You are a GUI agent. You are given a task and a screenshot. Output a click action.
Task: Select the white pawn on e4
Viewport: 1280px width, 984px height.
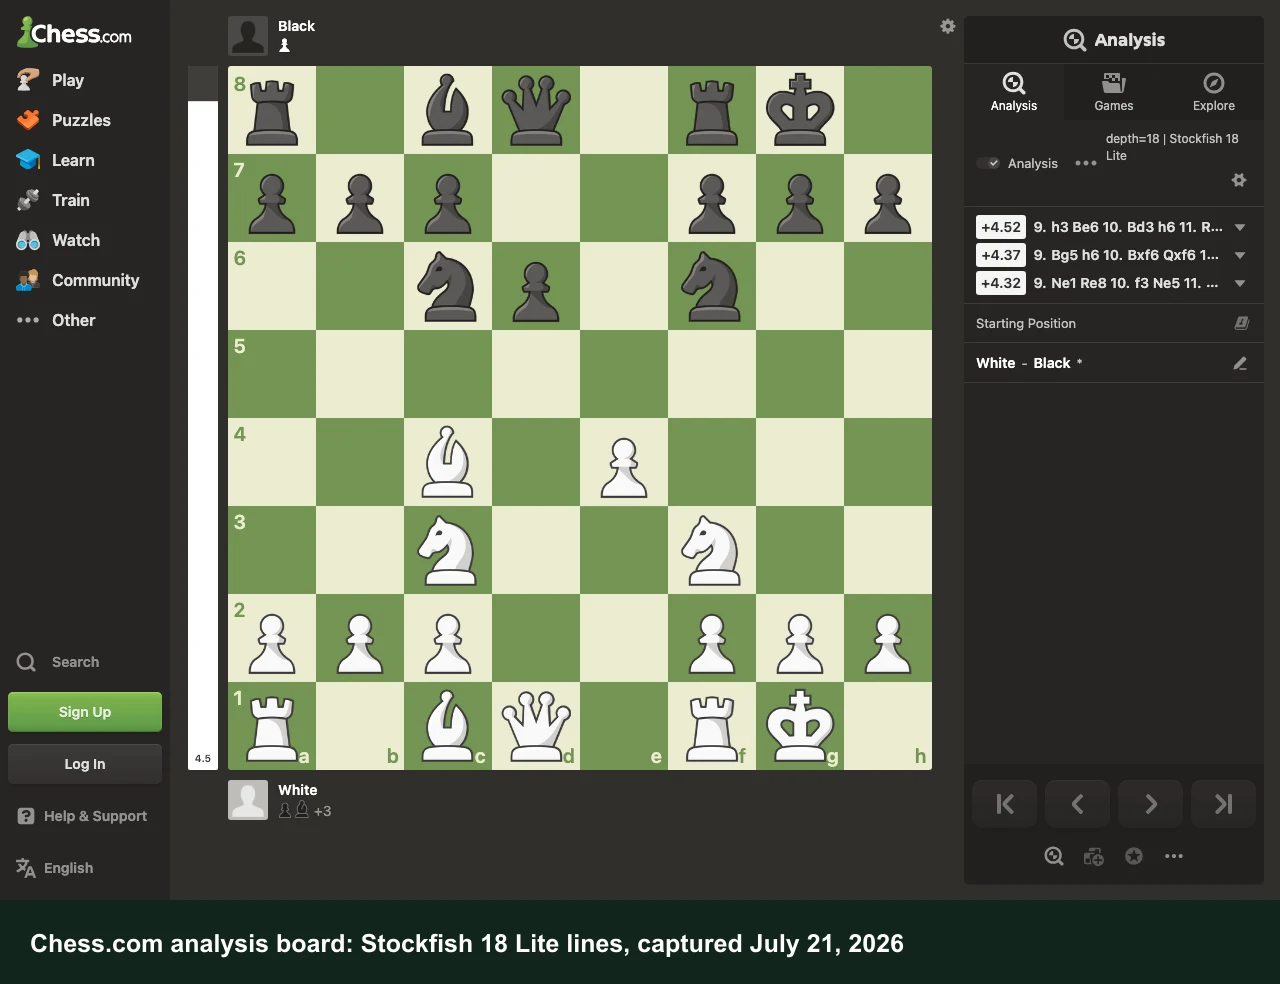coord(624,462)
